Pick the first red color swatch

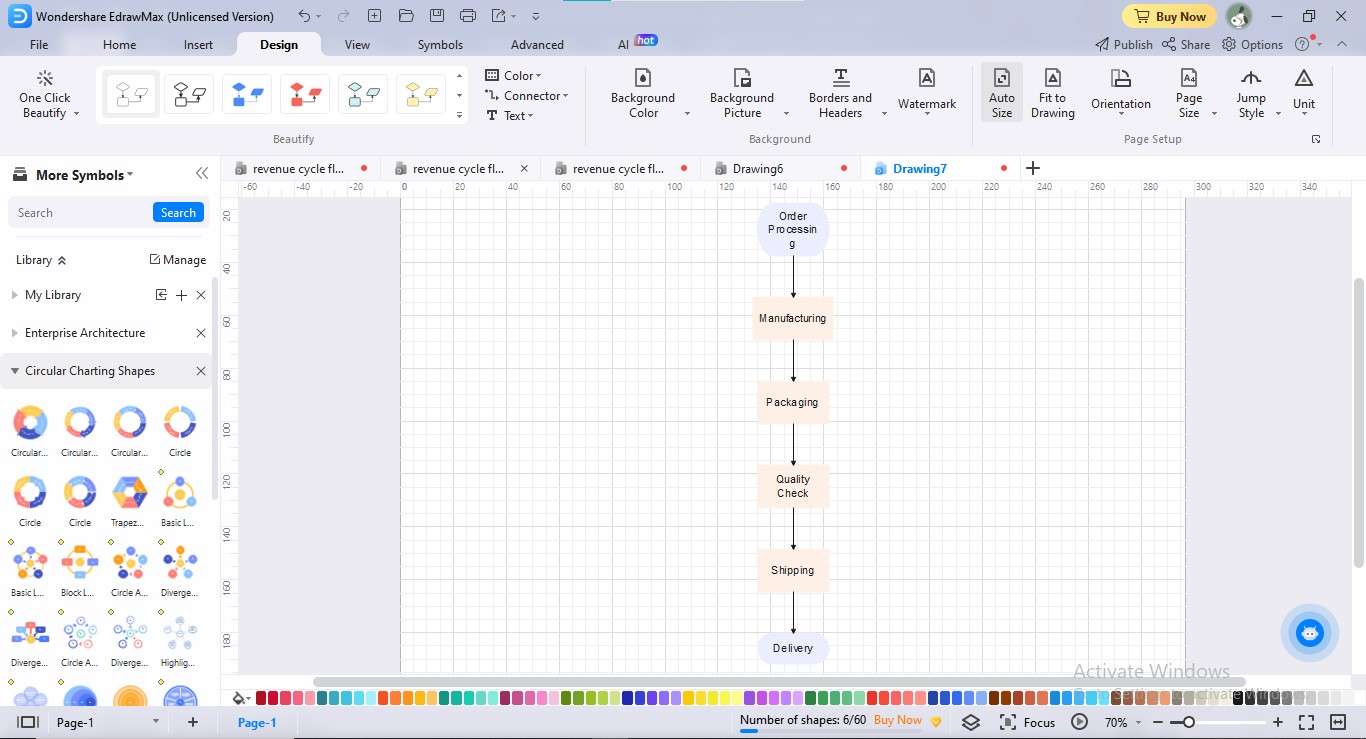(x=261, y=698)
